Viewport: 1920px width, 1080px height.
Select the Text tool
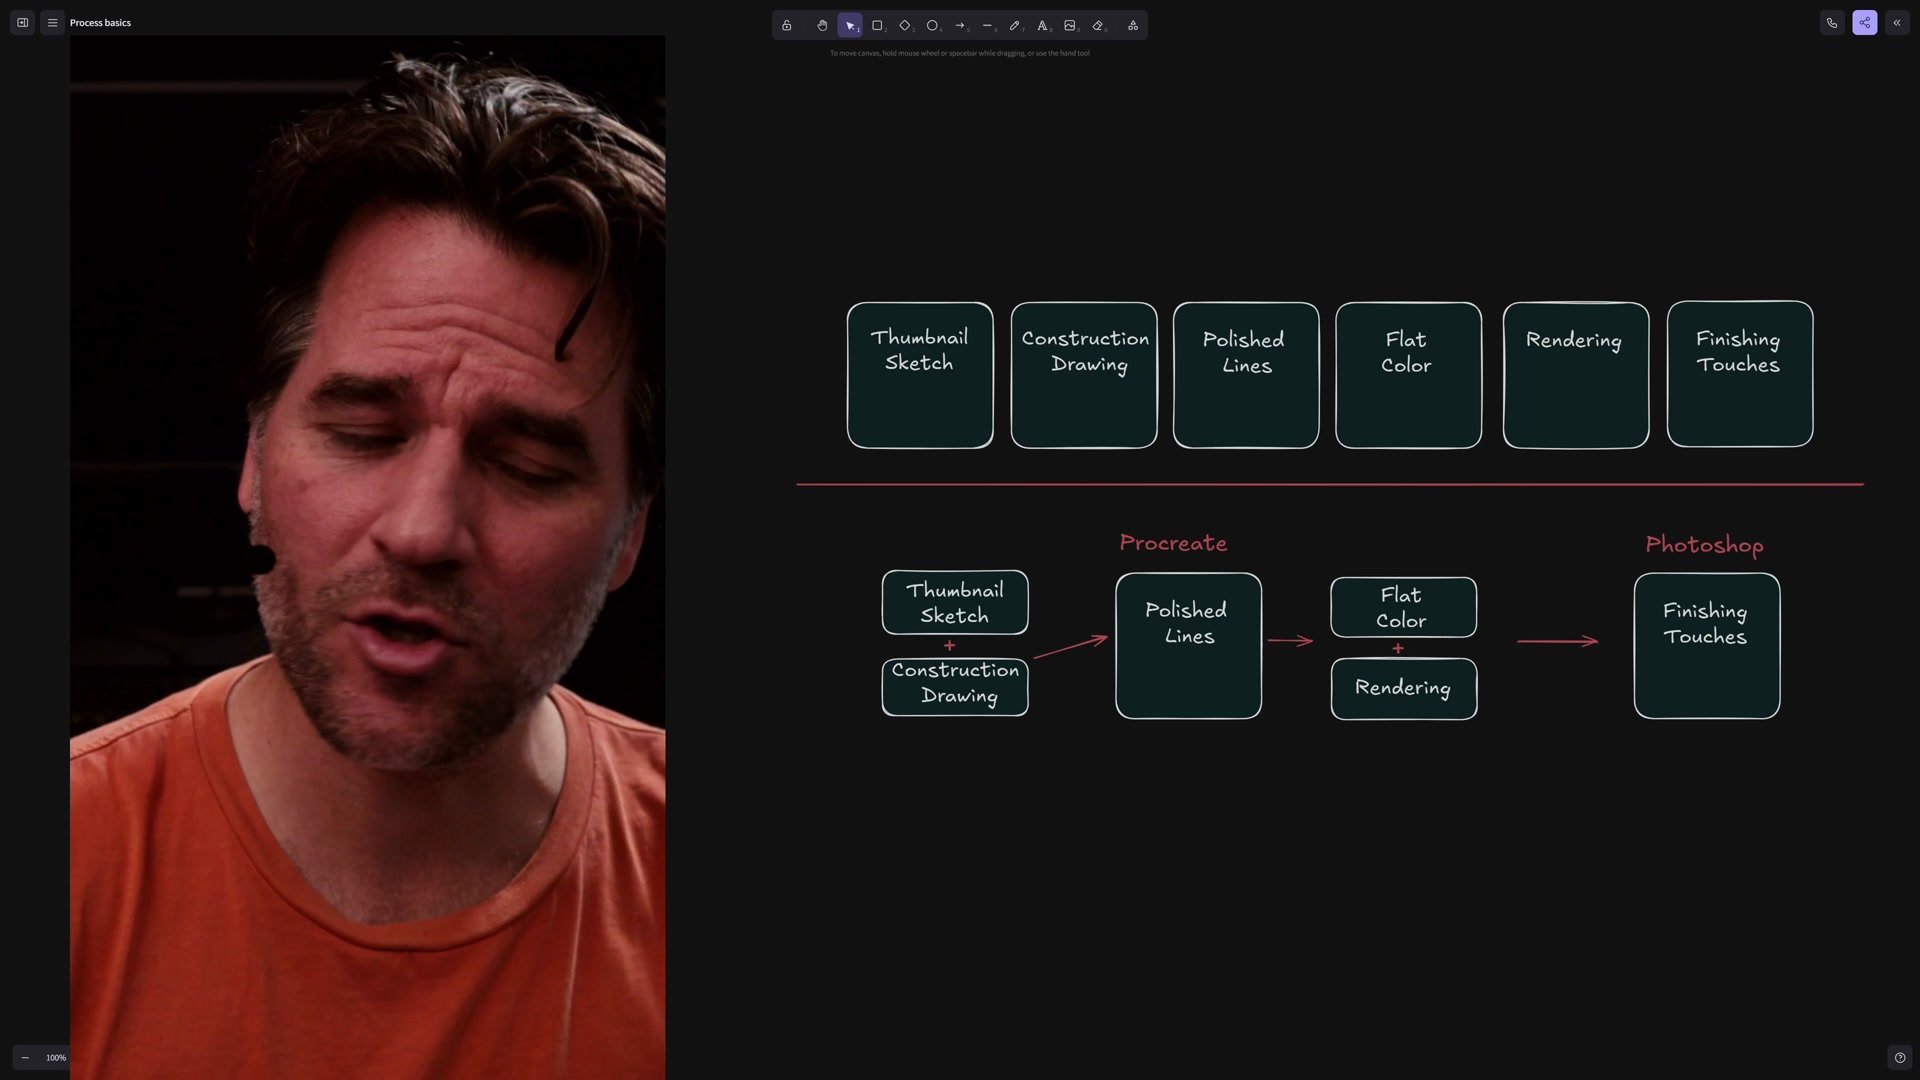click(x=1042, y=25)
